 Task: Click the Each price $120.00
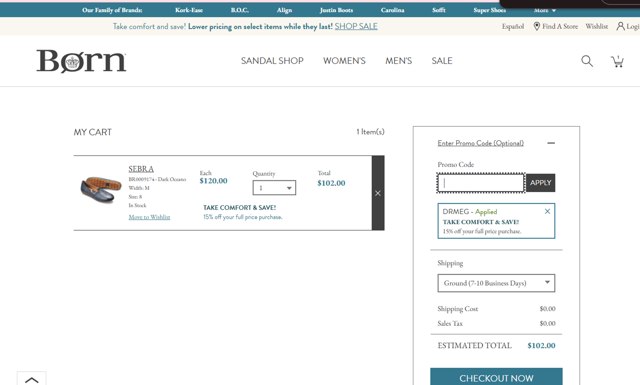[213, 181]
